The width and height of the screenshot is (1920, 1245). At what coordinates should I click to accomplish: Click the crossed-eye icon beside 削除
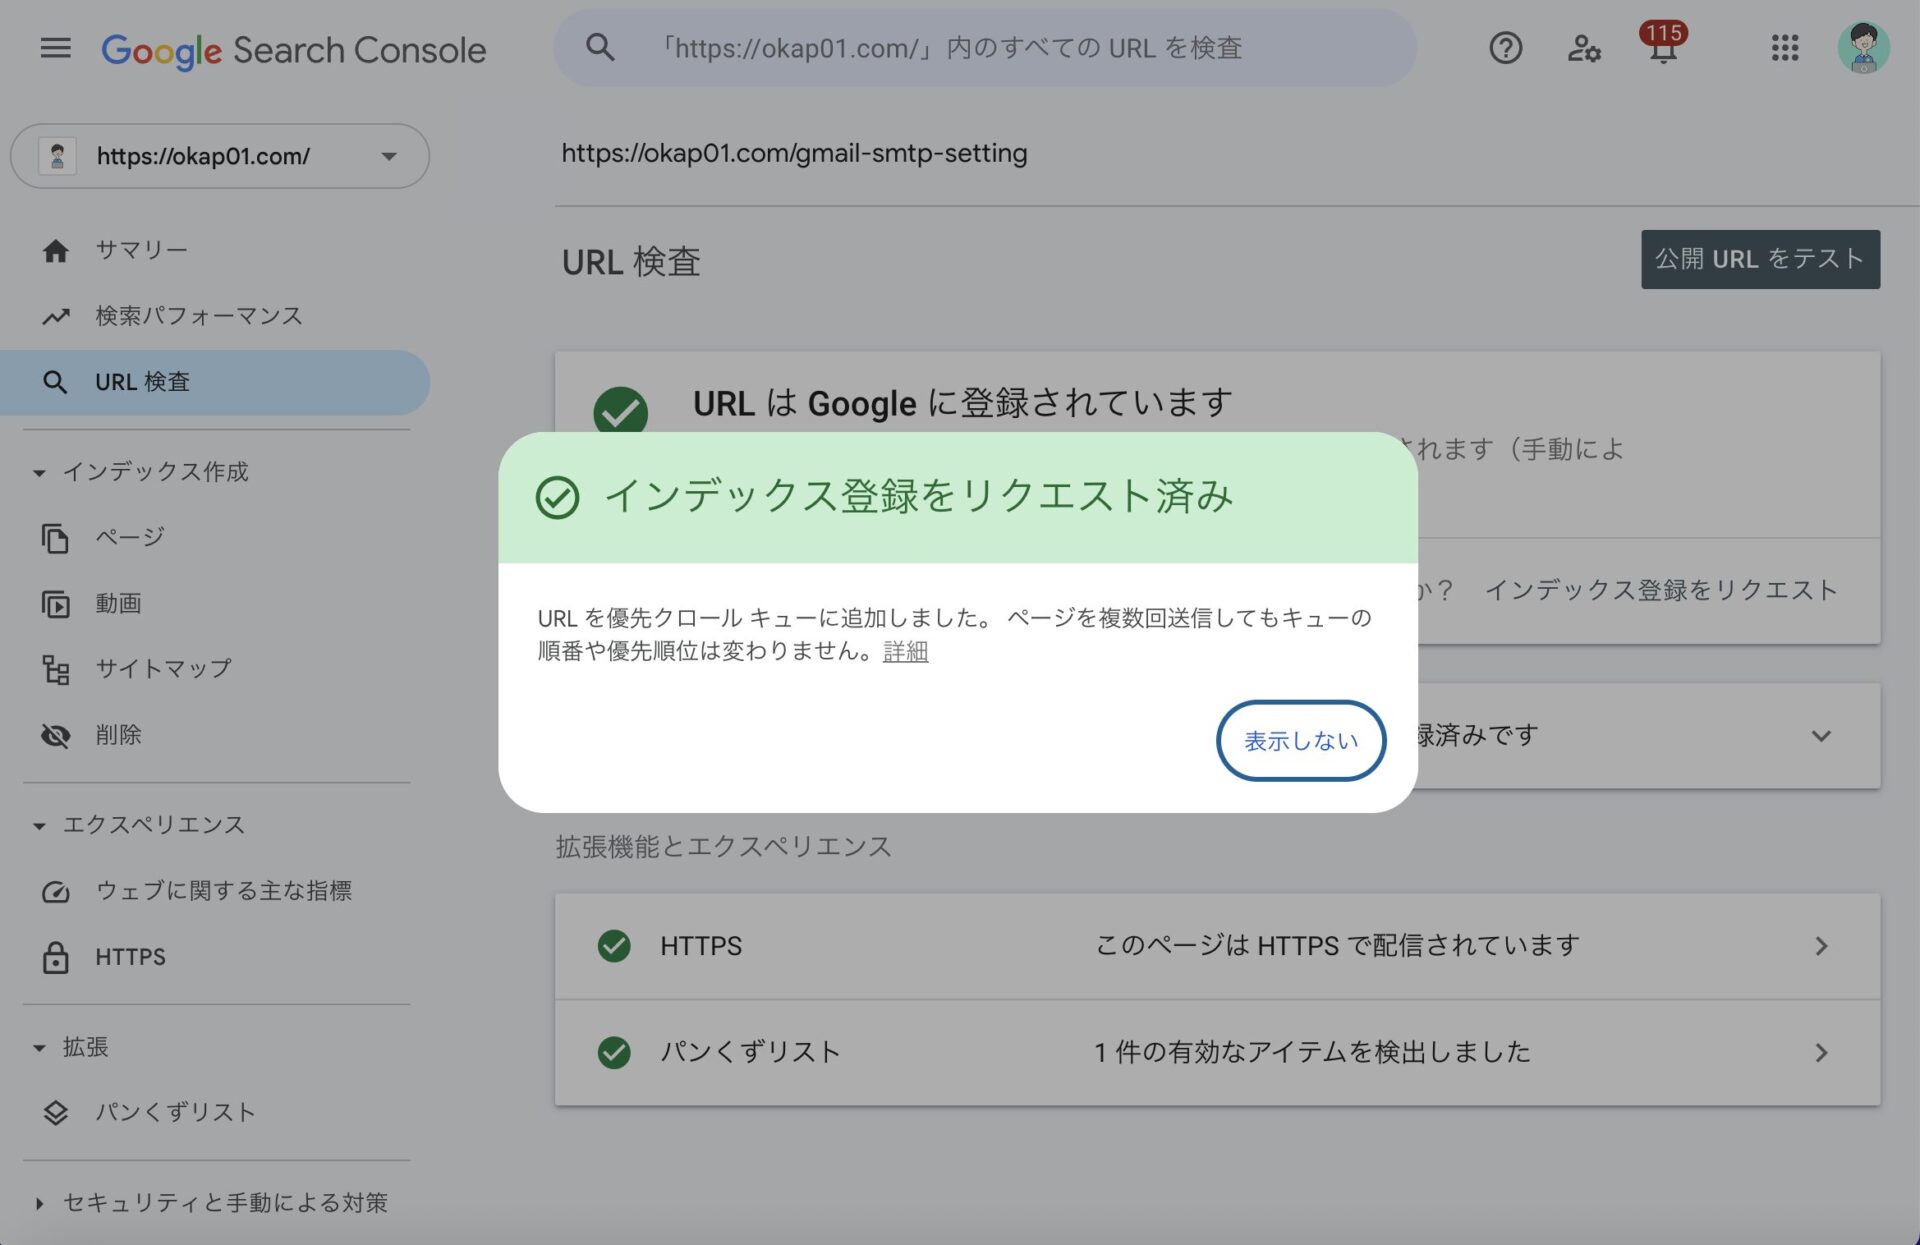[56, 736]
